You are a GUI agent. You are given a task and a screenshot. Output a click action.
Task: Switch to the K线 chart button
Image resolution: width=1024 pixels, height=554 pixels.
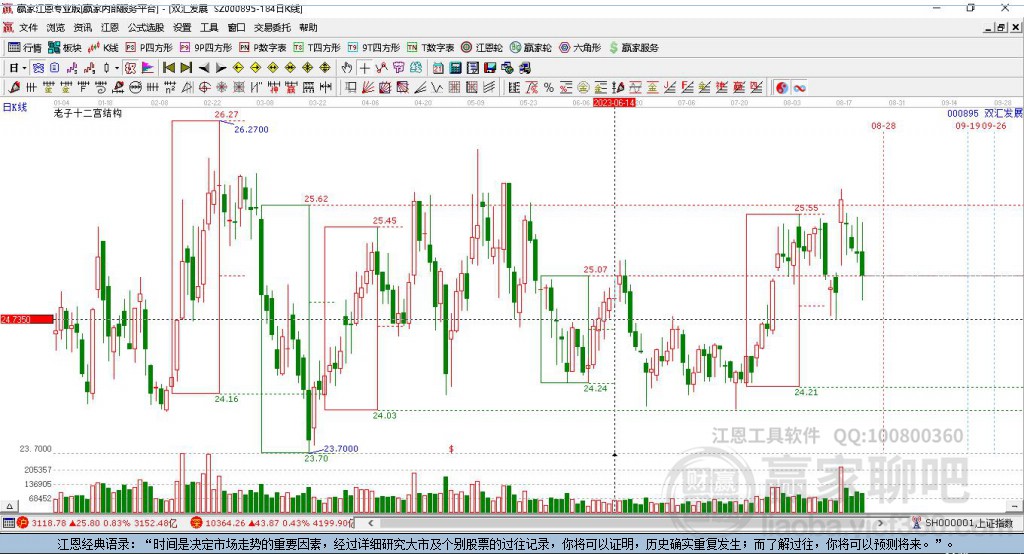(103, 48)
